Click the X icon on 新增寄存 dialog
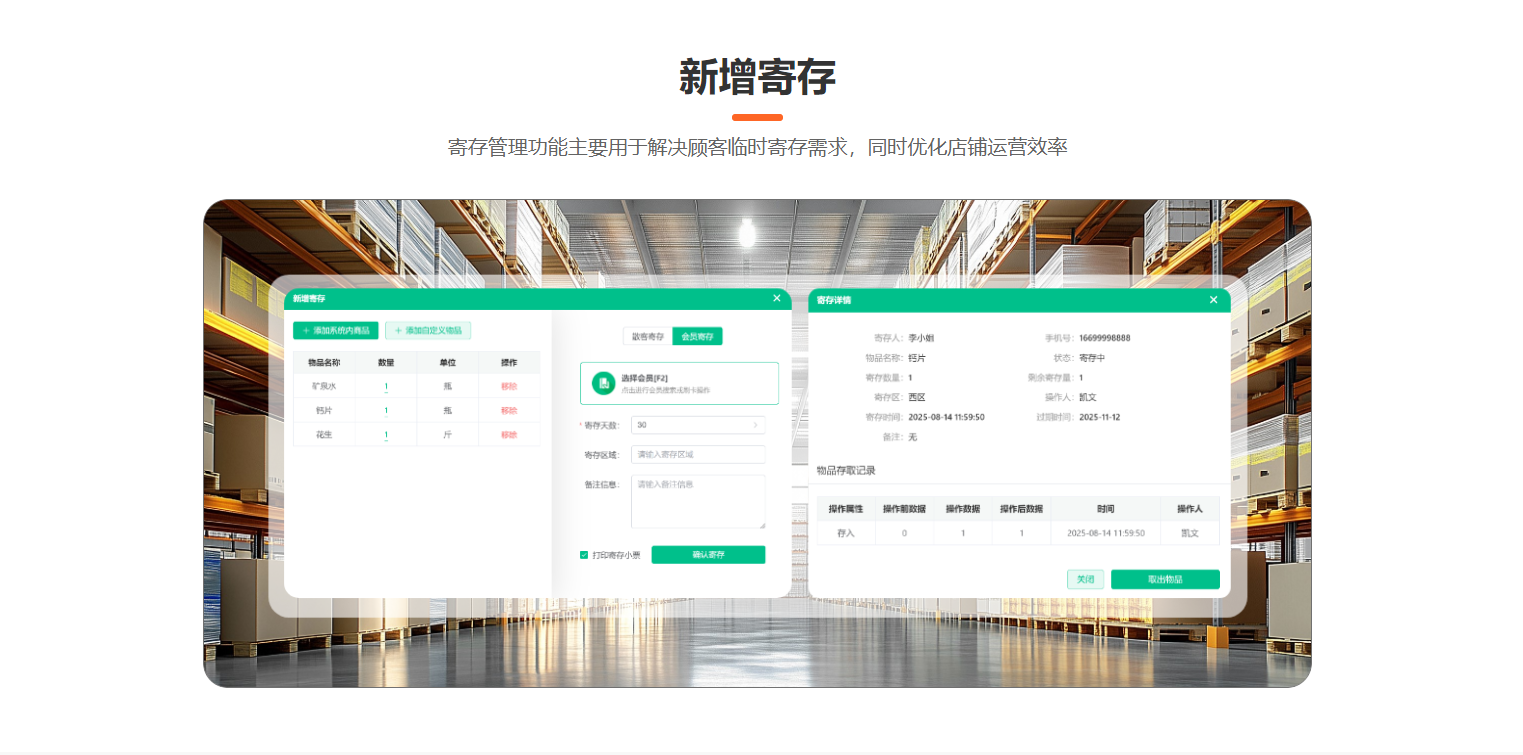Image resolution: width=1523 pixels, height=755 pixels. tap(777, 297)
